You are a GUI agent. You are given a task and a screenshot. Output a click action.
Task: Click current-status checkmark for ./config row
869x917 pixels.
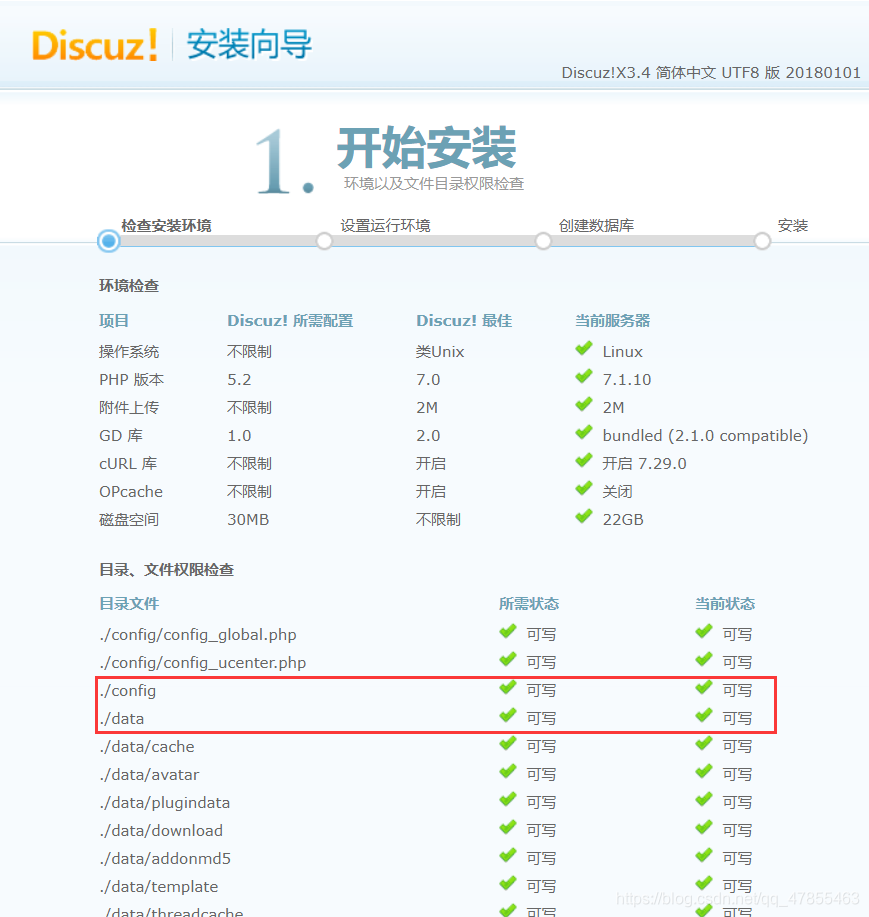click(704, 688)
